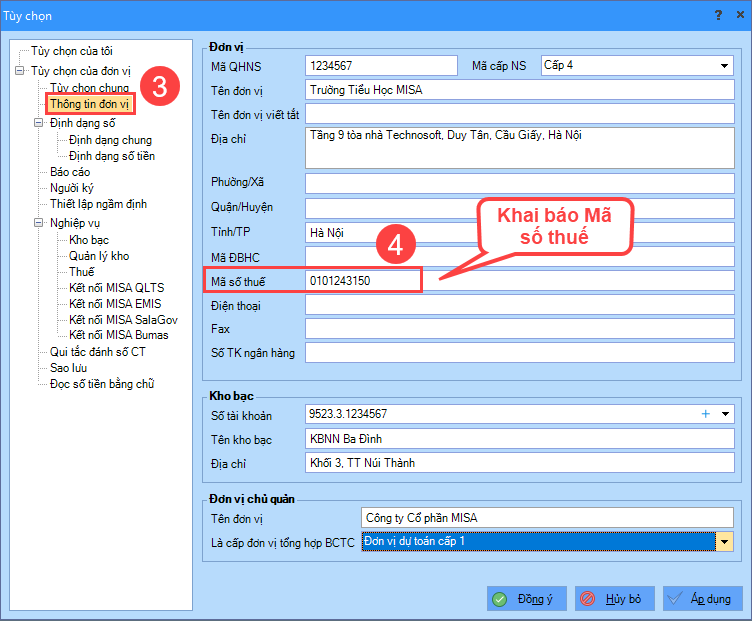Select Sao lưu in options tree
The width and height of the screenshot is (752, 621).
[x=69, y=367]
